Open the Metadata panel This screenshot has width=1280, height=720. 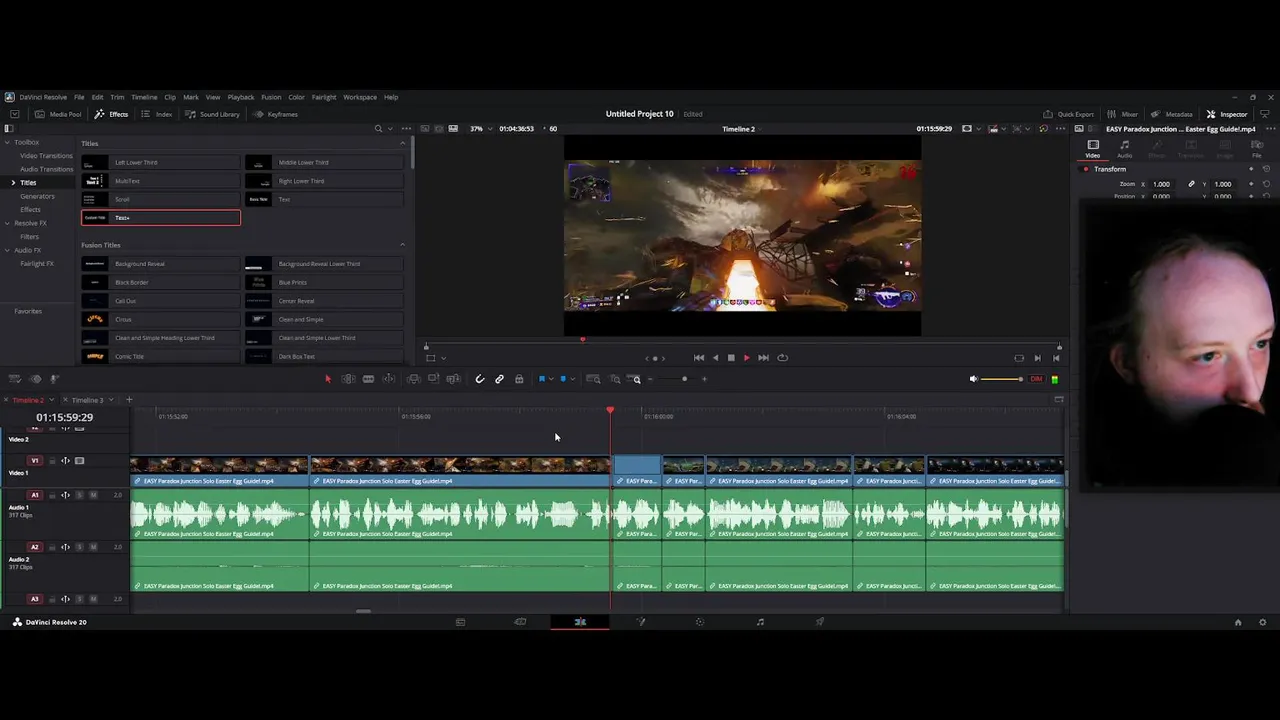click(1171, 114)
